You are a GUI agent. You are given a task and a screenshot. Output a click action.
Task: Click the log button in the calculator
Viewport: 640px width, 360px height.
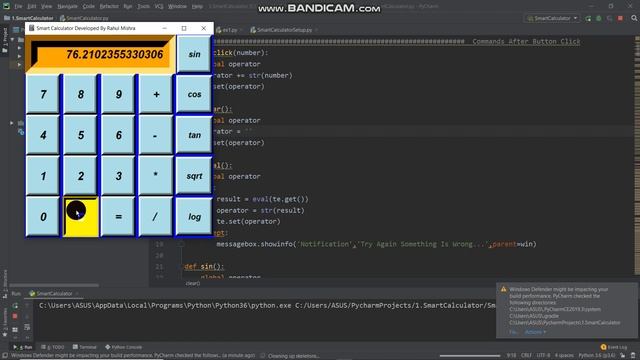pos(194,216)
